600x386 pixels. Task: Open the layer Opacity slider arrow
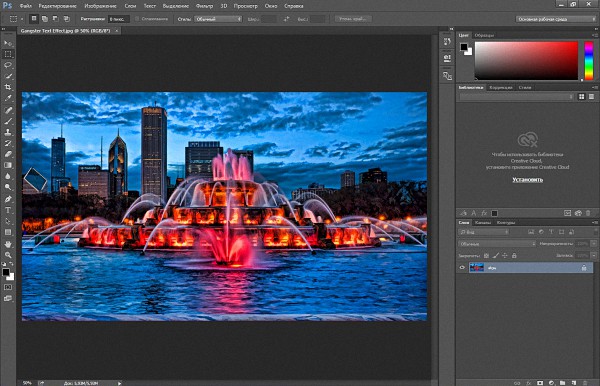tap(593, 244)
